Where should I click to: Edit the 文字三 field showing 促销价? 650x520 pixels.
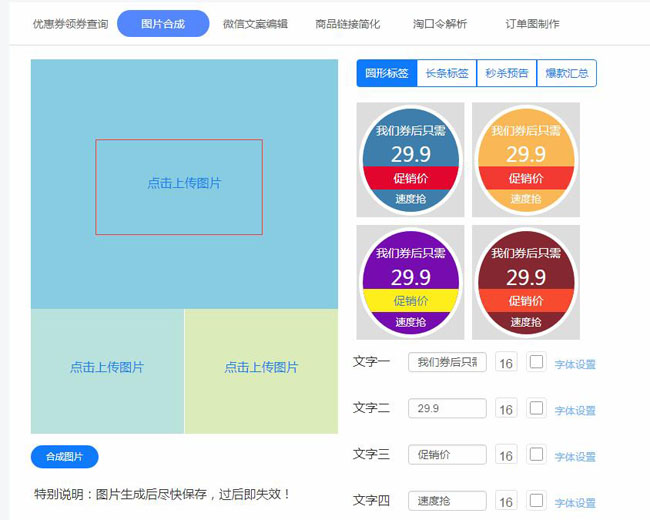point(447,454)
